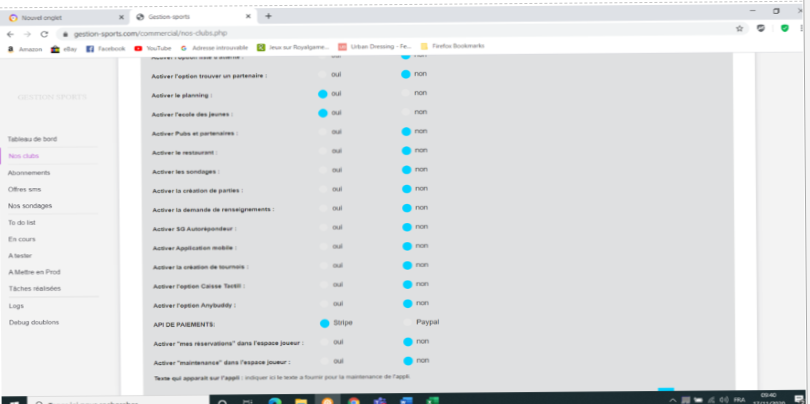This screenshot has height=404, width=810.
Task: Star this page with bookmark icon
Action: [739, 29]
